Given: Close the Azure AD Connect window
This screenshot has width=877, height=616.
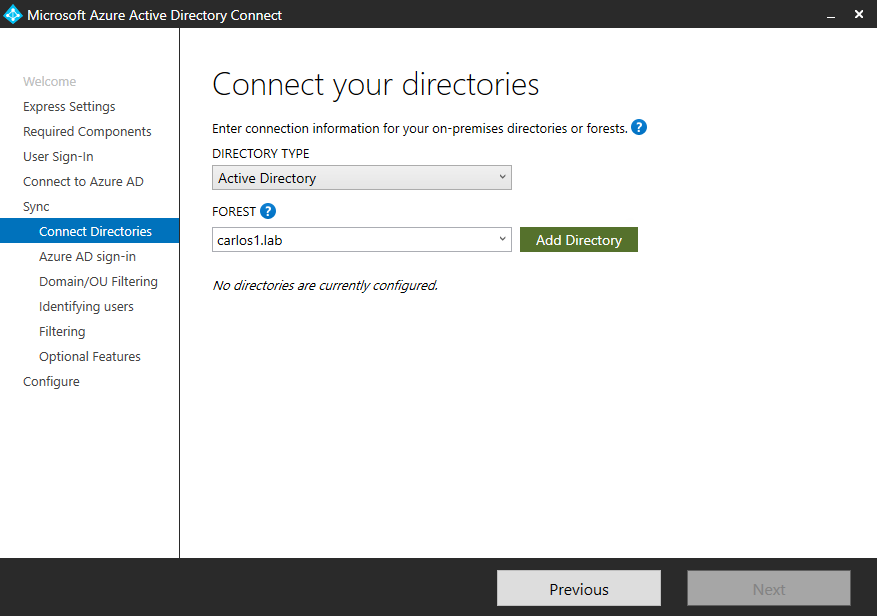Looking at the screenshot, I should [x=859, y=14].
